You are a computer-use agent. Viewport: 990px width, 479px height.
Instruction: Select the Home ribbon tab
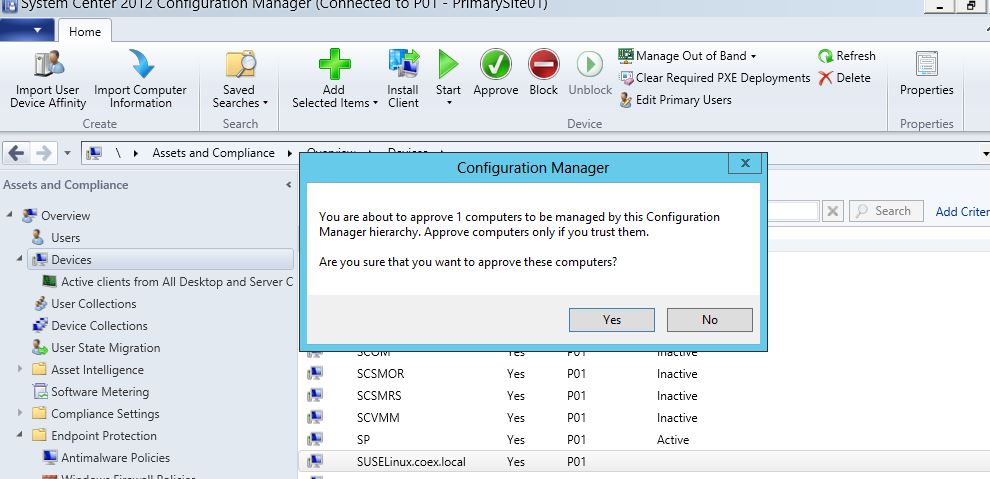pyautogui.click(x=85, y=32)
